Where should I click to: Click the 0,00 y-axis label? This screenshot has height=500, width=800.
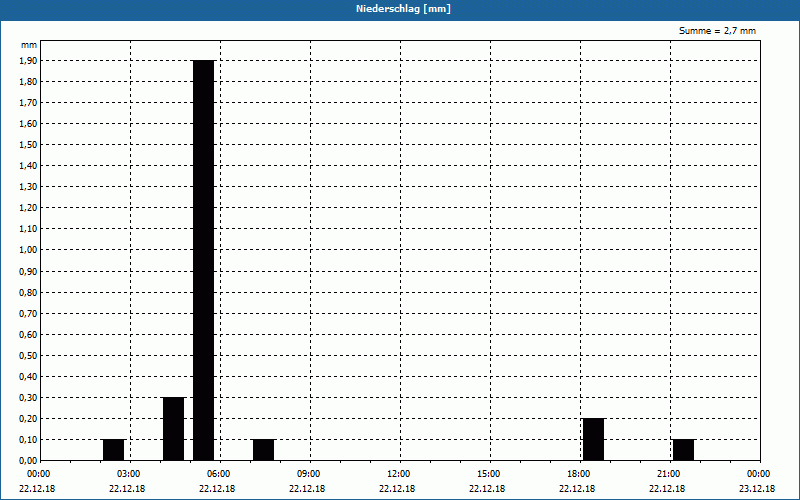[x=28, y=460]
